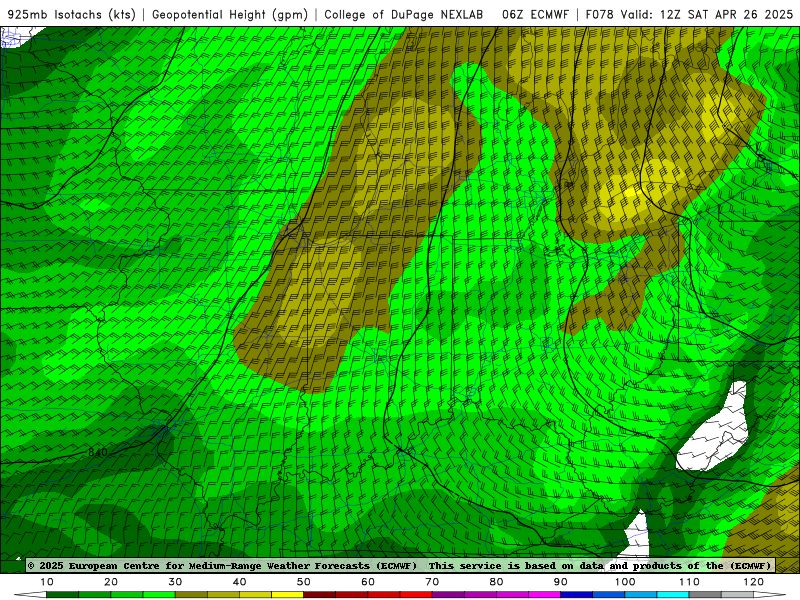Click the '30' label on the color scale

point(175,582)
